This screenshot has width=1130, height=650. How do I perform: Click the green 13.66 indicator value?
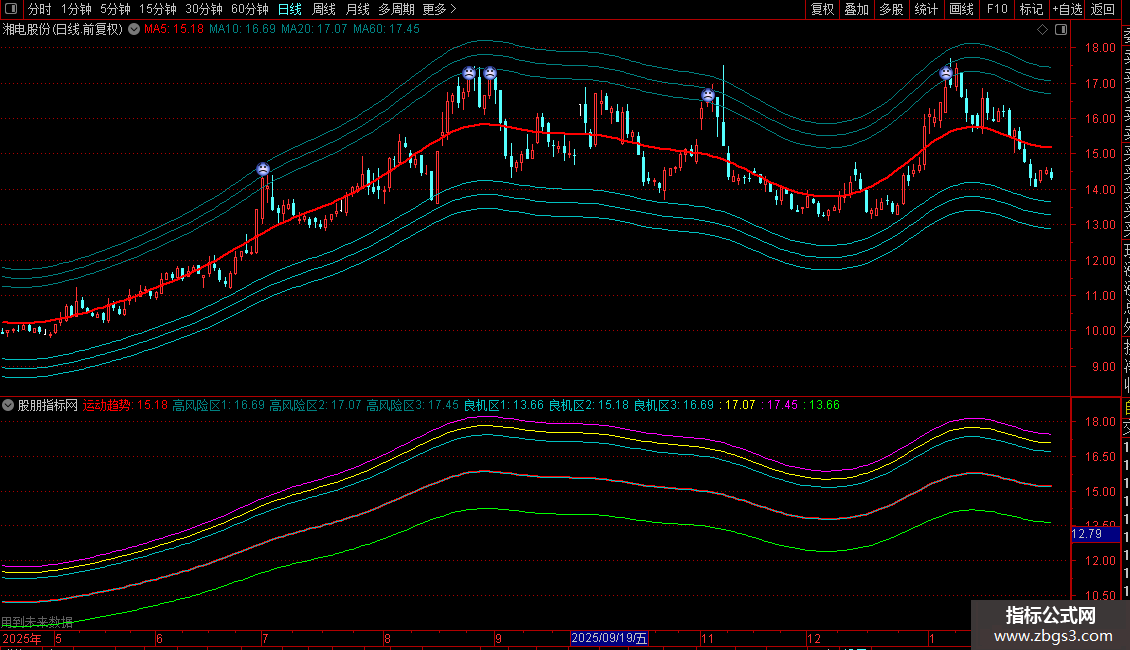(822, 405)
